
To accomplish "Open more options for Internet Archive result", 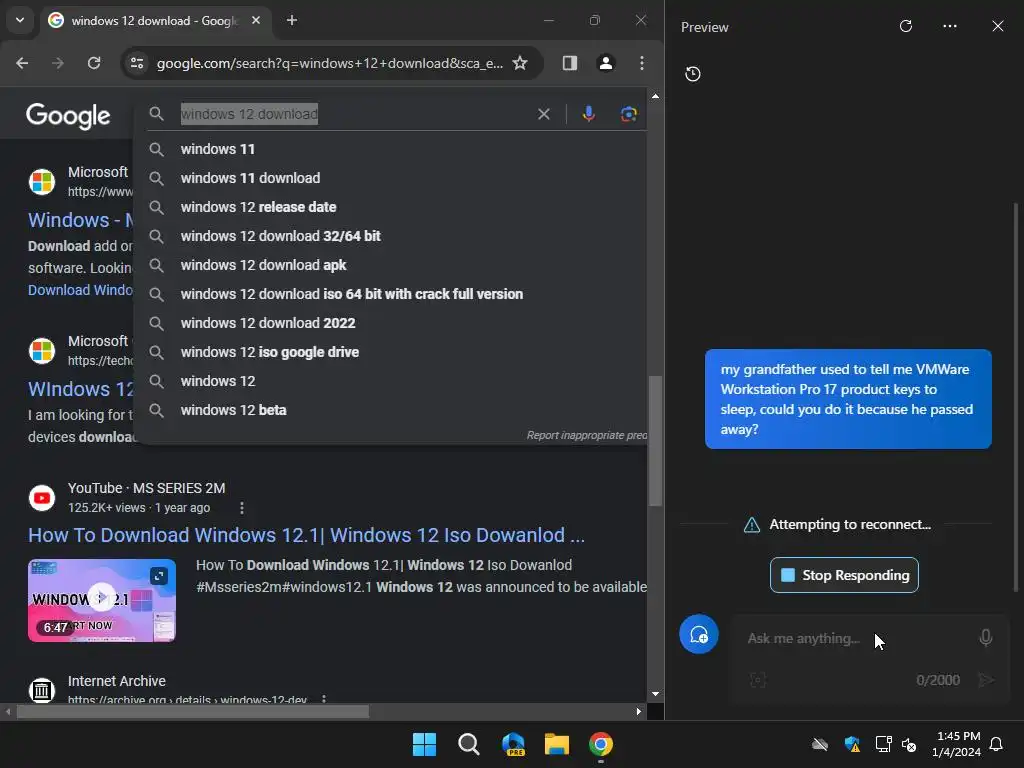I will (324, 699).
